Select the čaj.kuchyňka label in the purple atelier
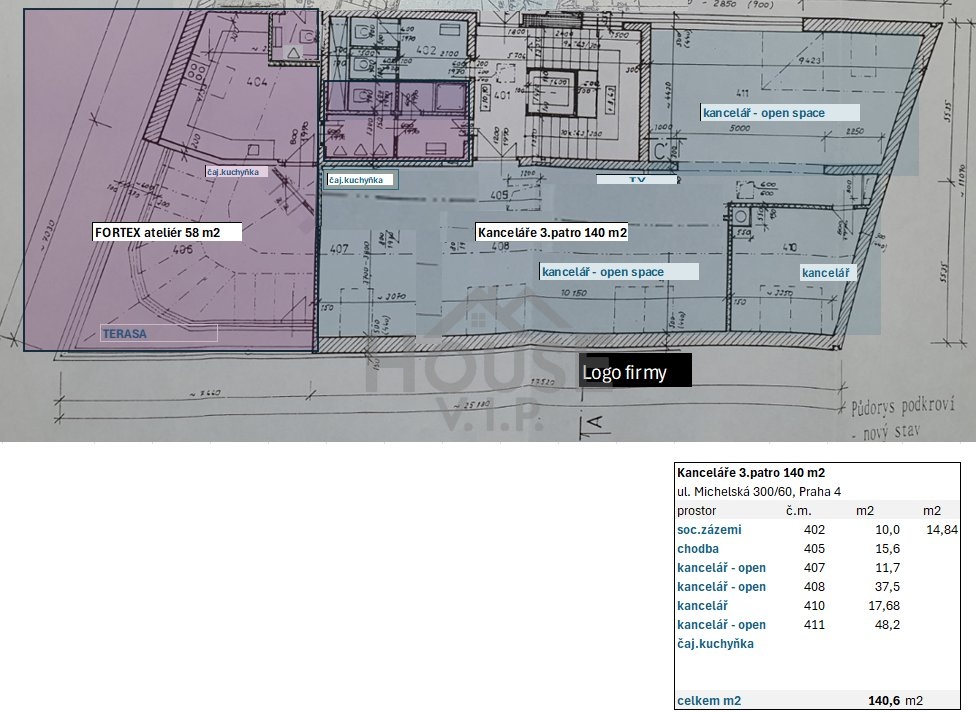976x712 pixels. (236, 172)
